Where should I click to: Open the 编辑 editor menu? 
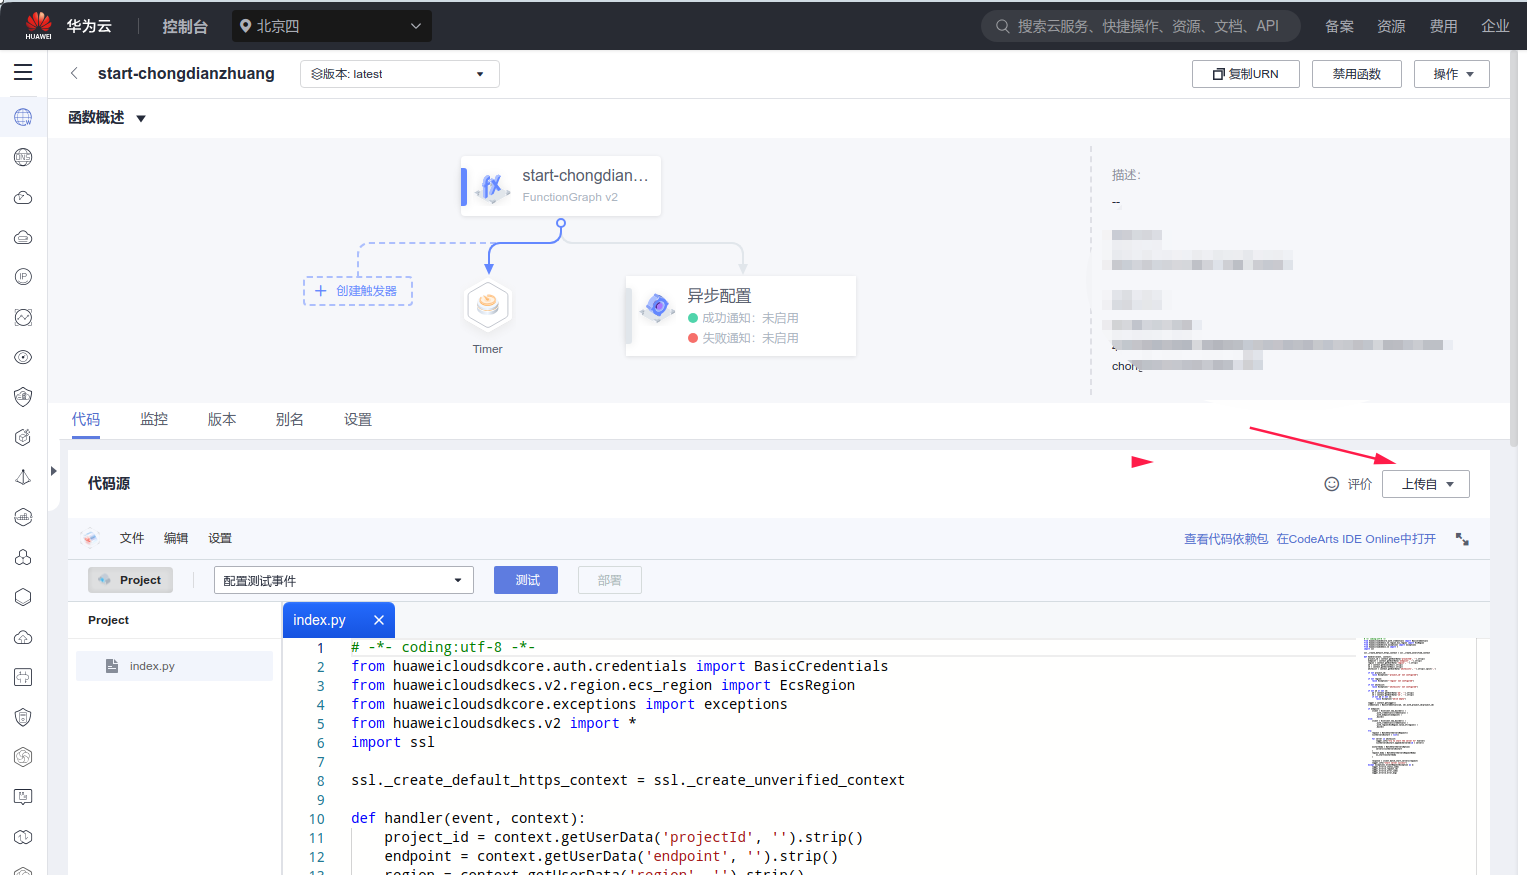[176, 538]
